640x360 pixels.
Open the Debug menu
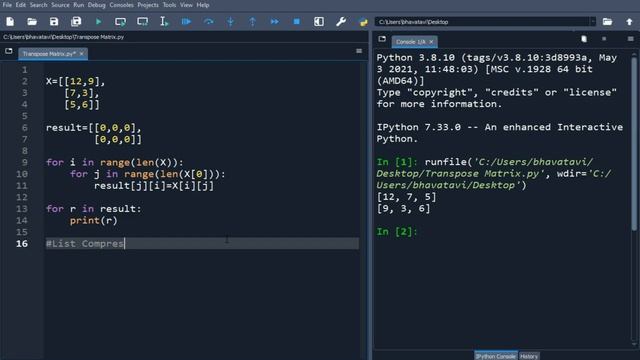tap(97, 5)
